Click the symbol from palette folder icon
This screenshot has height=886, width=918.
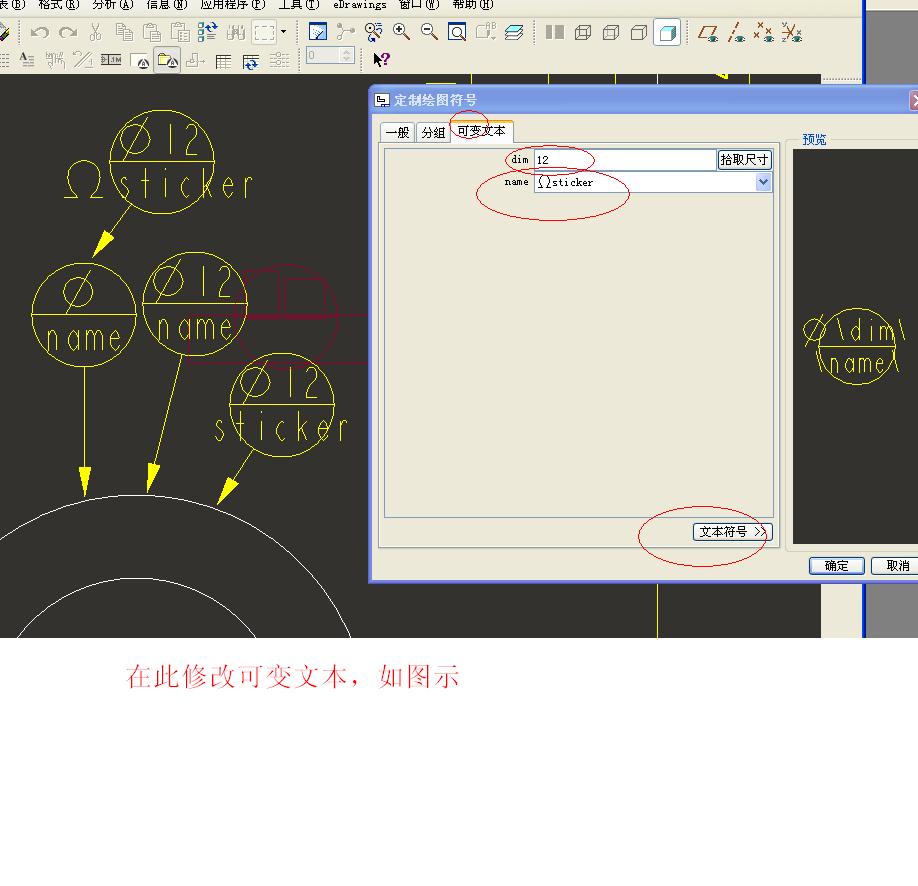point(167,60)
